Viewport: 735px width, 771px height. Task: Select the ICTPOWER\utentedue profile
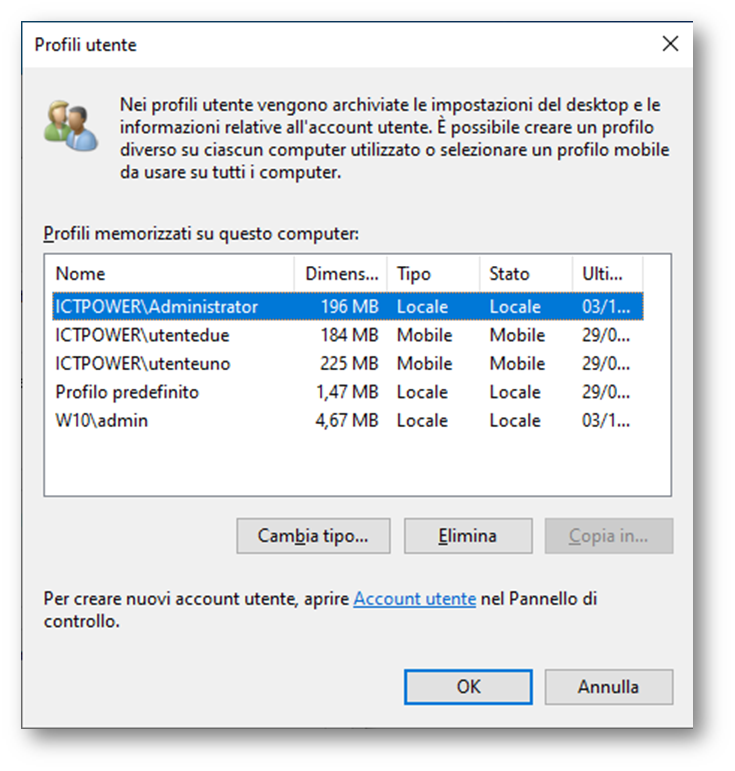pos(143,335)
